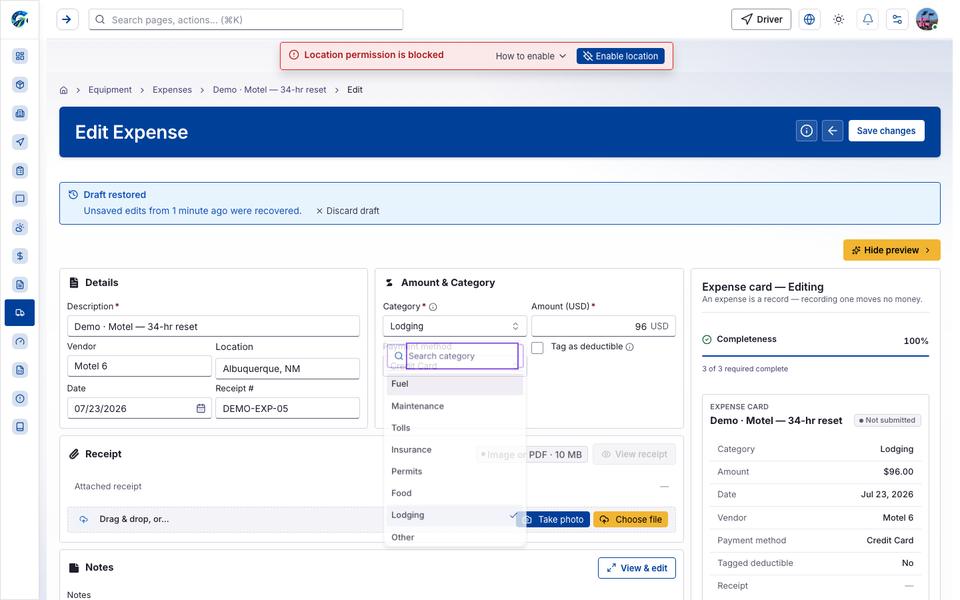Select Maintenance in the category list

455,406
